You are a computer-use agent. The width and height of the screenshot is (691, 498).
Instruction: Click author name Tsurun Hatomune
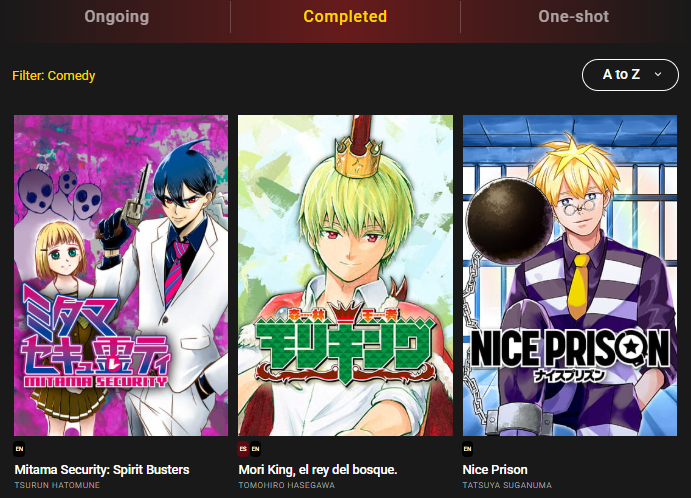(57, 485)
